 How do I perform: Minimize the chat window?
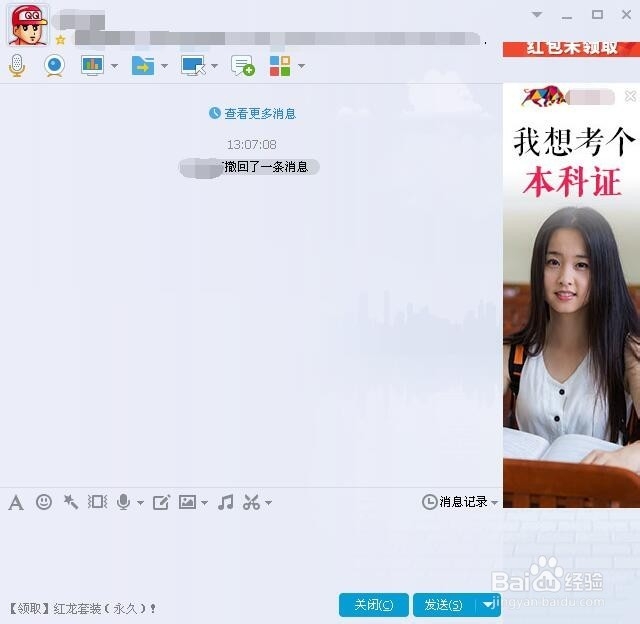tap(567, 17)
